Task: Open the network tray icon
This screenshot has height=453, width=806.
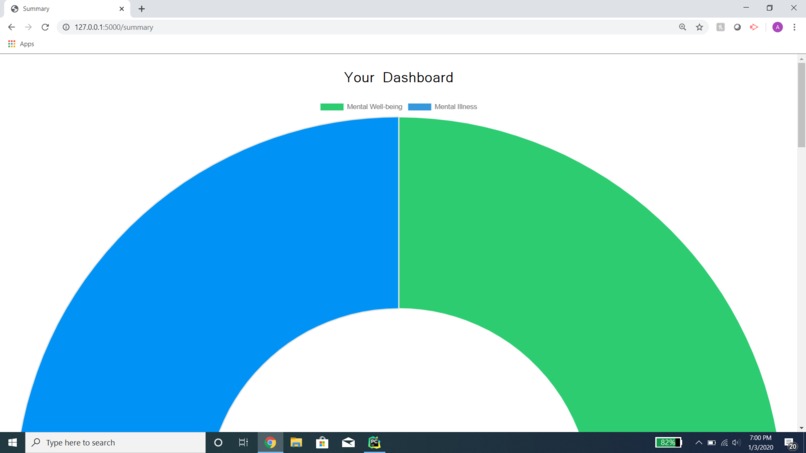Action: point(724,442)
